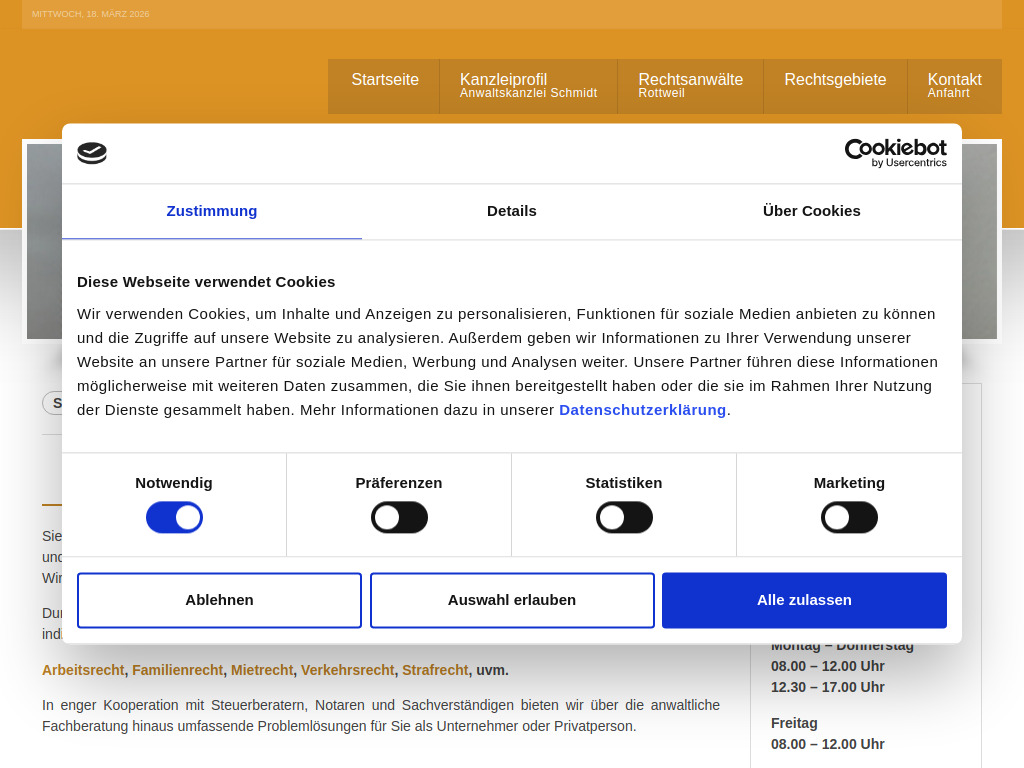Disable the Notwendig cookies toggle

pos(174,517)
